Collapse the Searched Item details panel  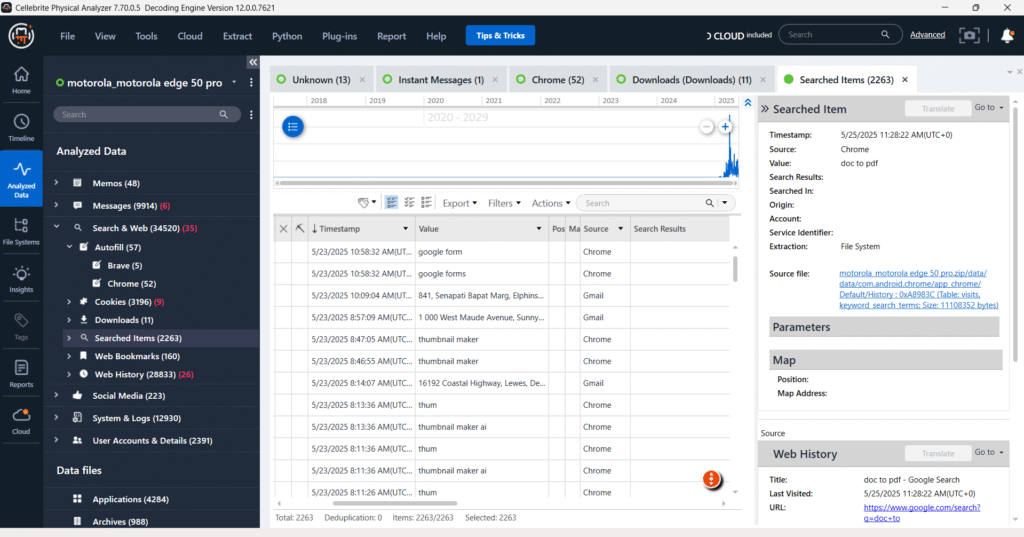[765, 109]
